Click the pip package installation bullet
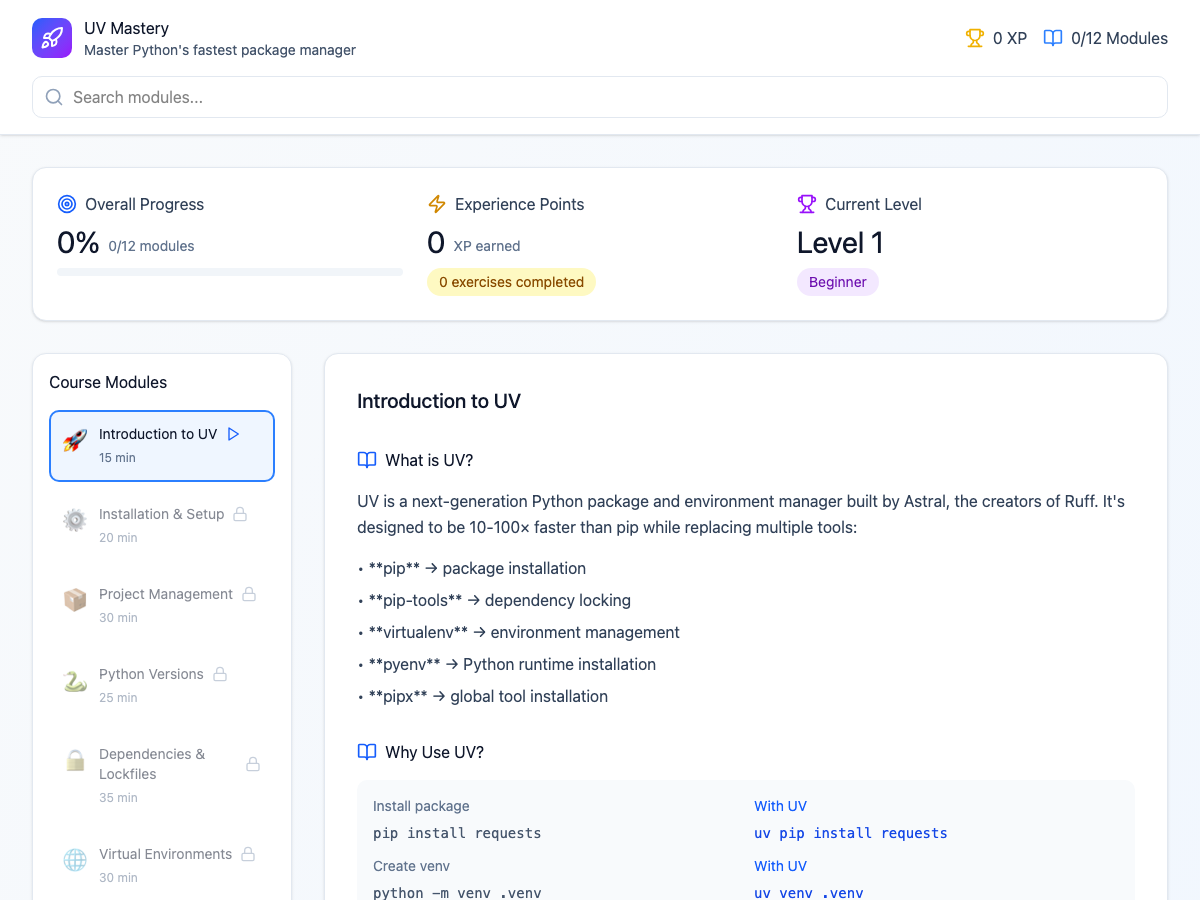1200x900 pixels. click(x=471, y=568)
